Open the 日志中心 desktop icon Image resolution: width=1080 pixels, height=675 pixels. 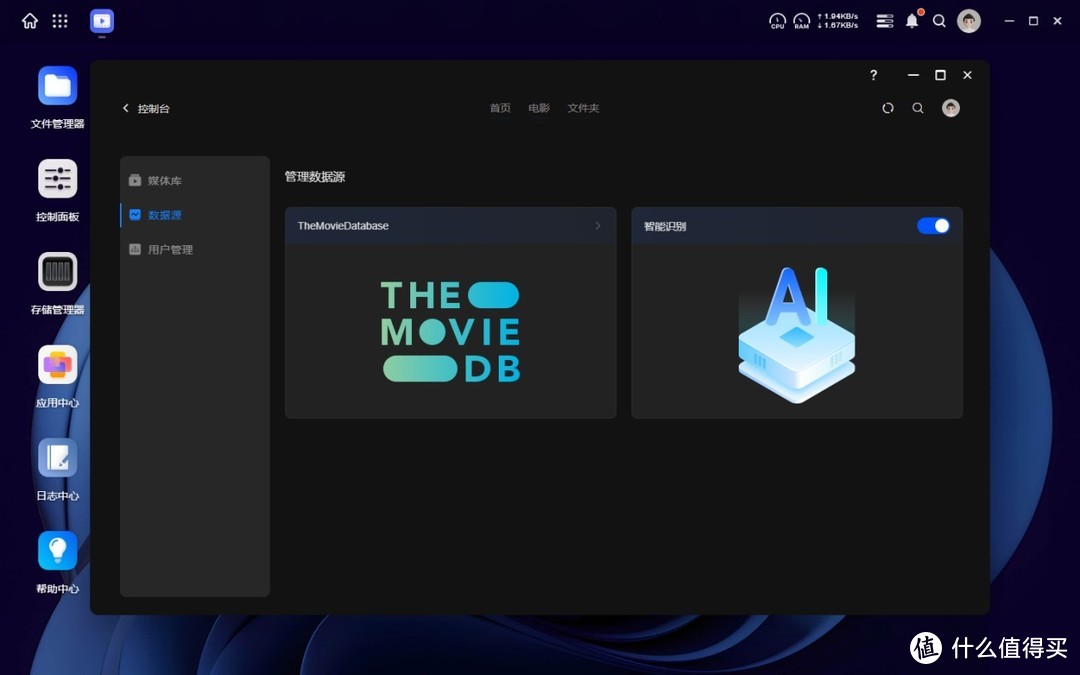[57, 458]
